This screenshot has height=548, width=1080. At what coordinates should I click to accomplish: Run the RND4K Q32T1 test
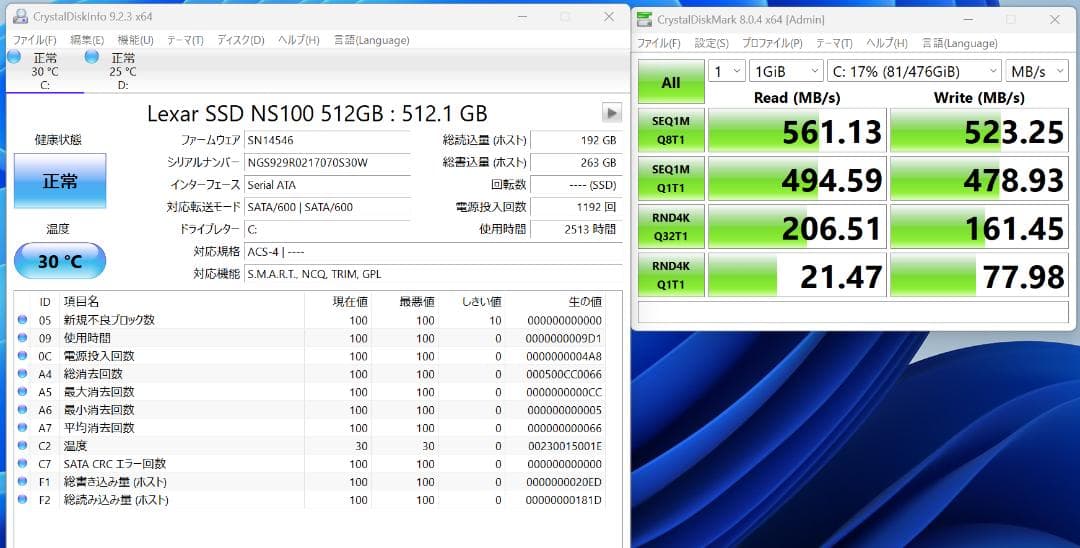(x=671, y=227)
